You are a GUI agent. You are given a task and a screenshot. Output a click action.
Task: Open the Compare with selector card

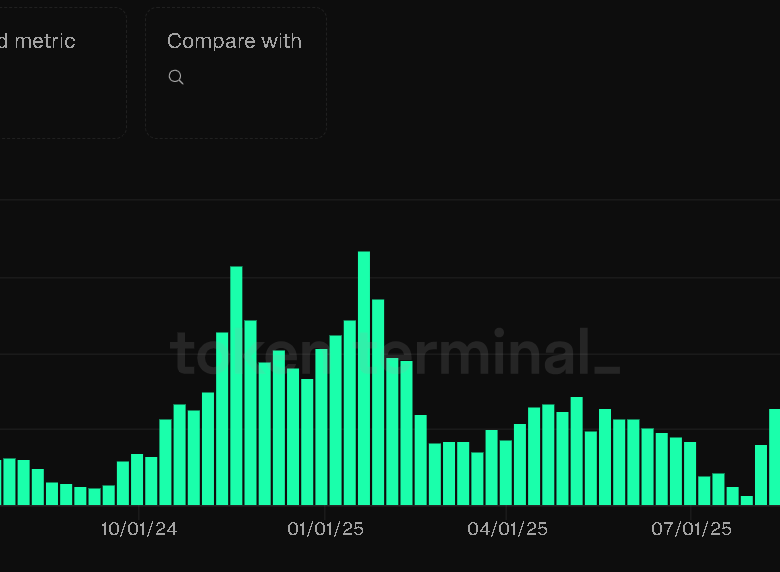click(236, 72)
